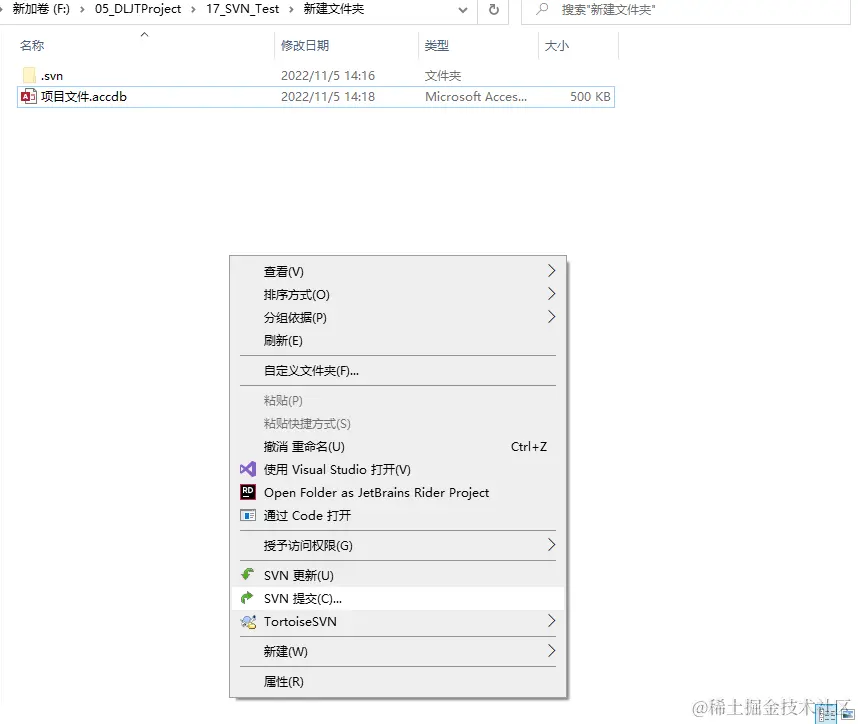
Task: Click the JetBrains Rider icon
Action: [247, 492]
